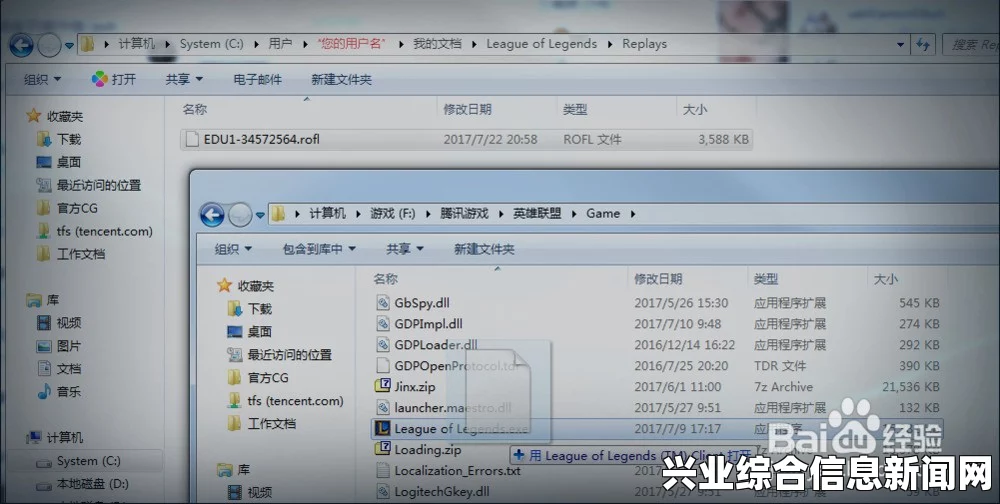Screen dimensions: 1000x504
Task: Open 共享 menu in Replays window
Action: click(184, 79)
